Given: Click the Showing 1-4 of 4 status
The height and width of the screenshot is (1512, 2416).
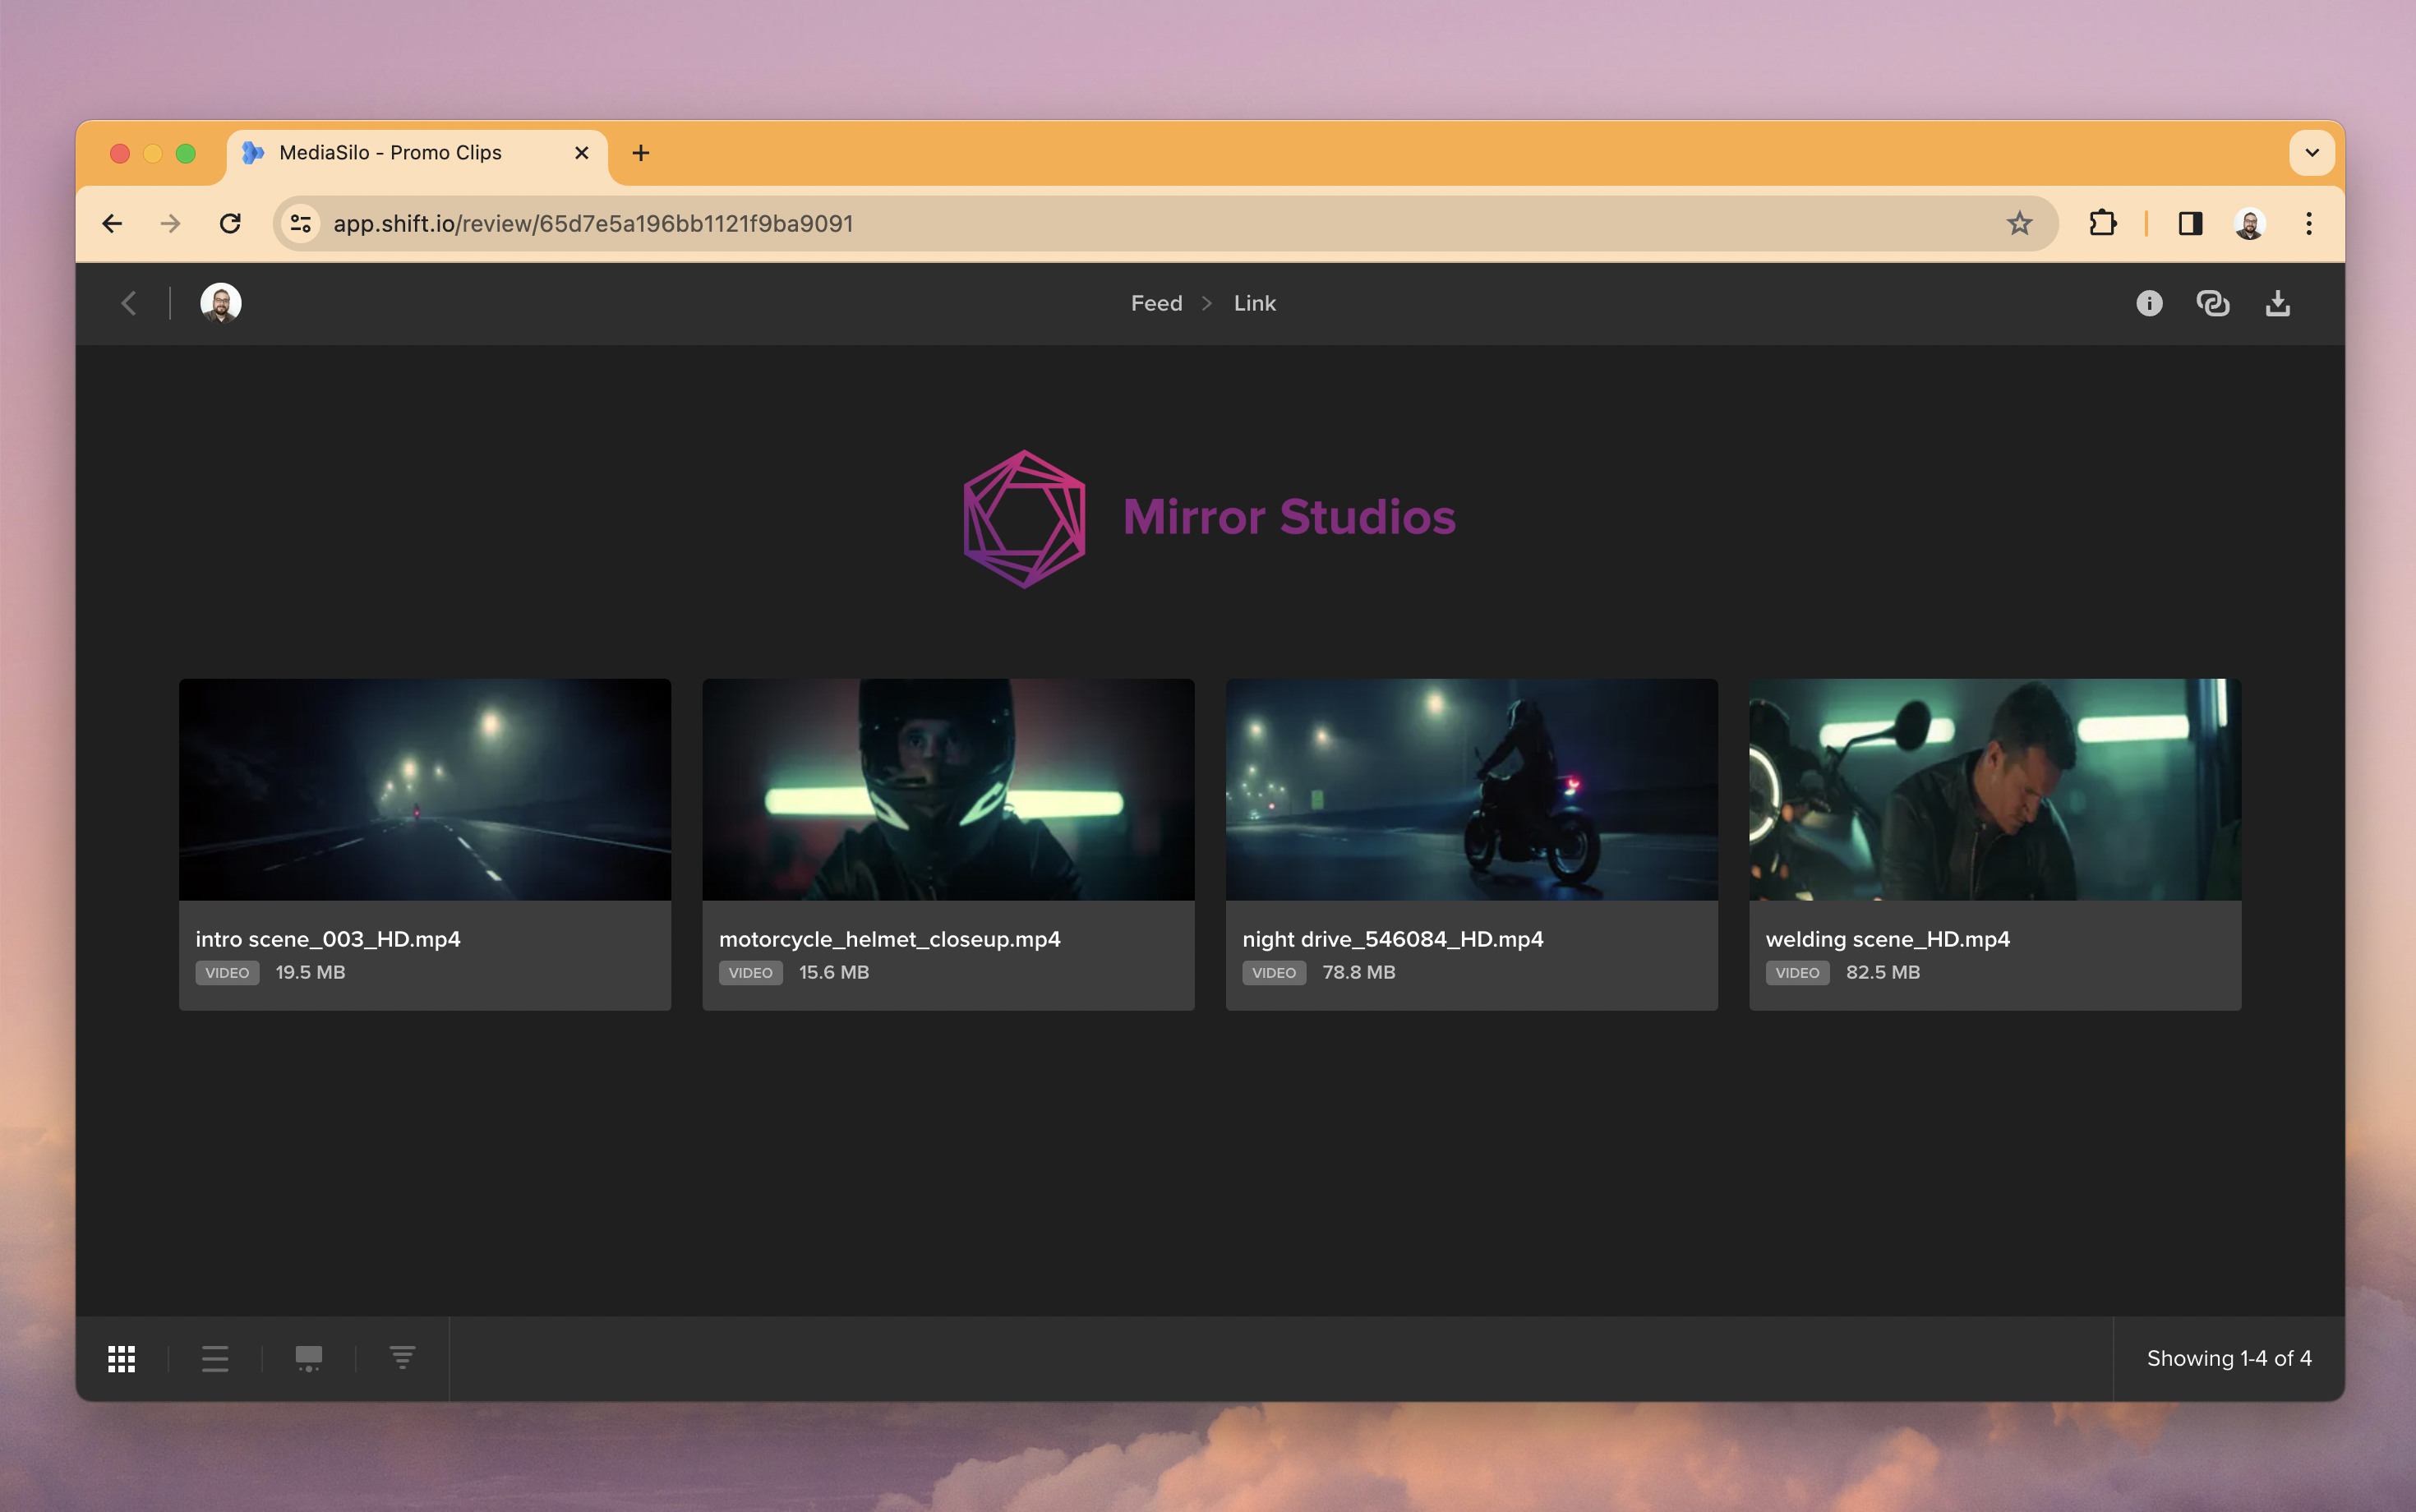Looking at the screenshot, I should pos(2229,1358).
